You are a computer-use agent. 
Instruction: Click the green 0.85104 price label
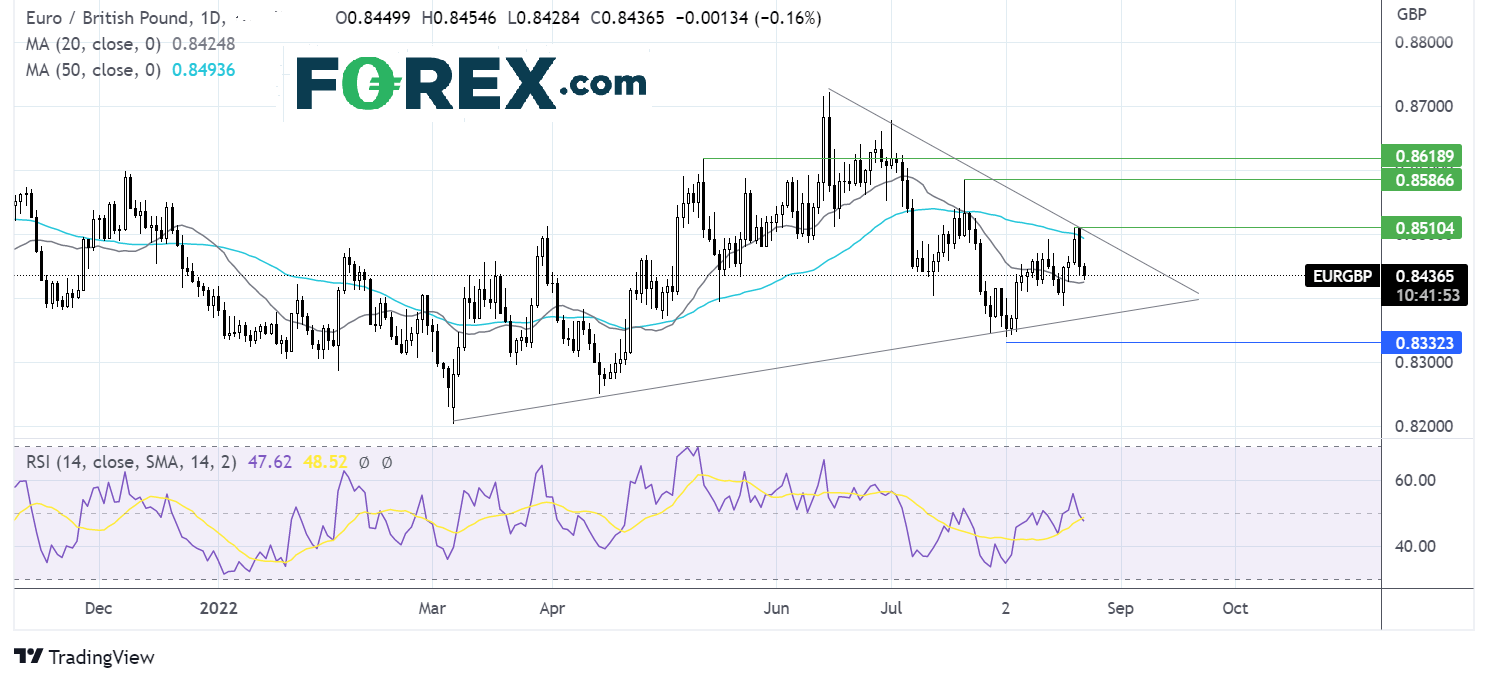pos(1421,228)
